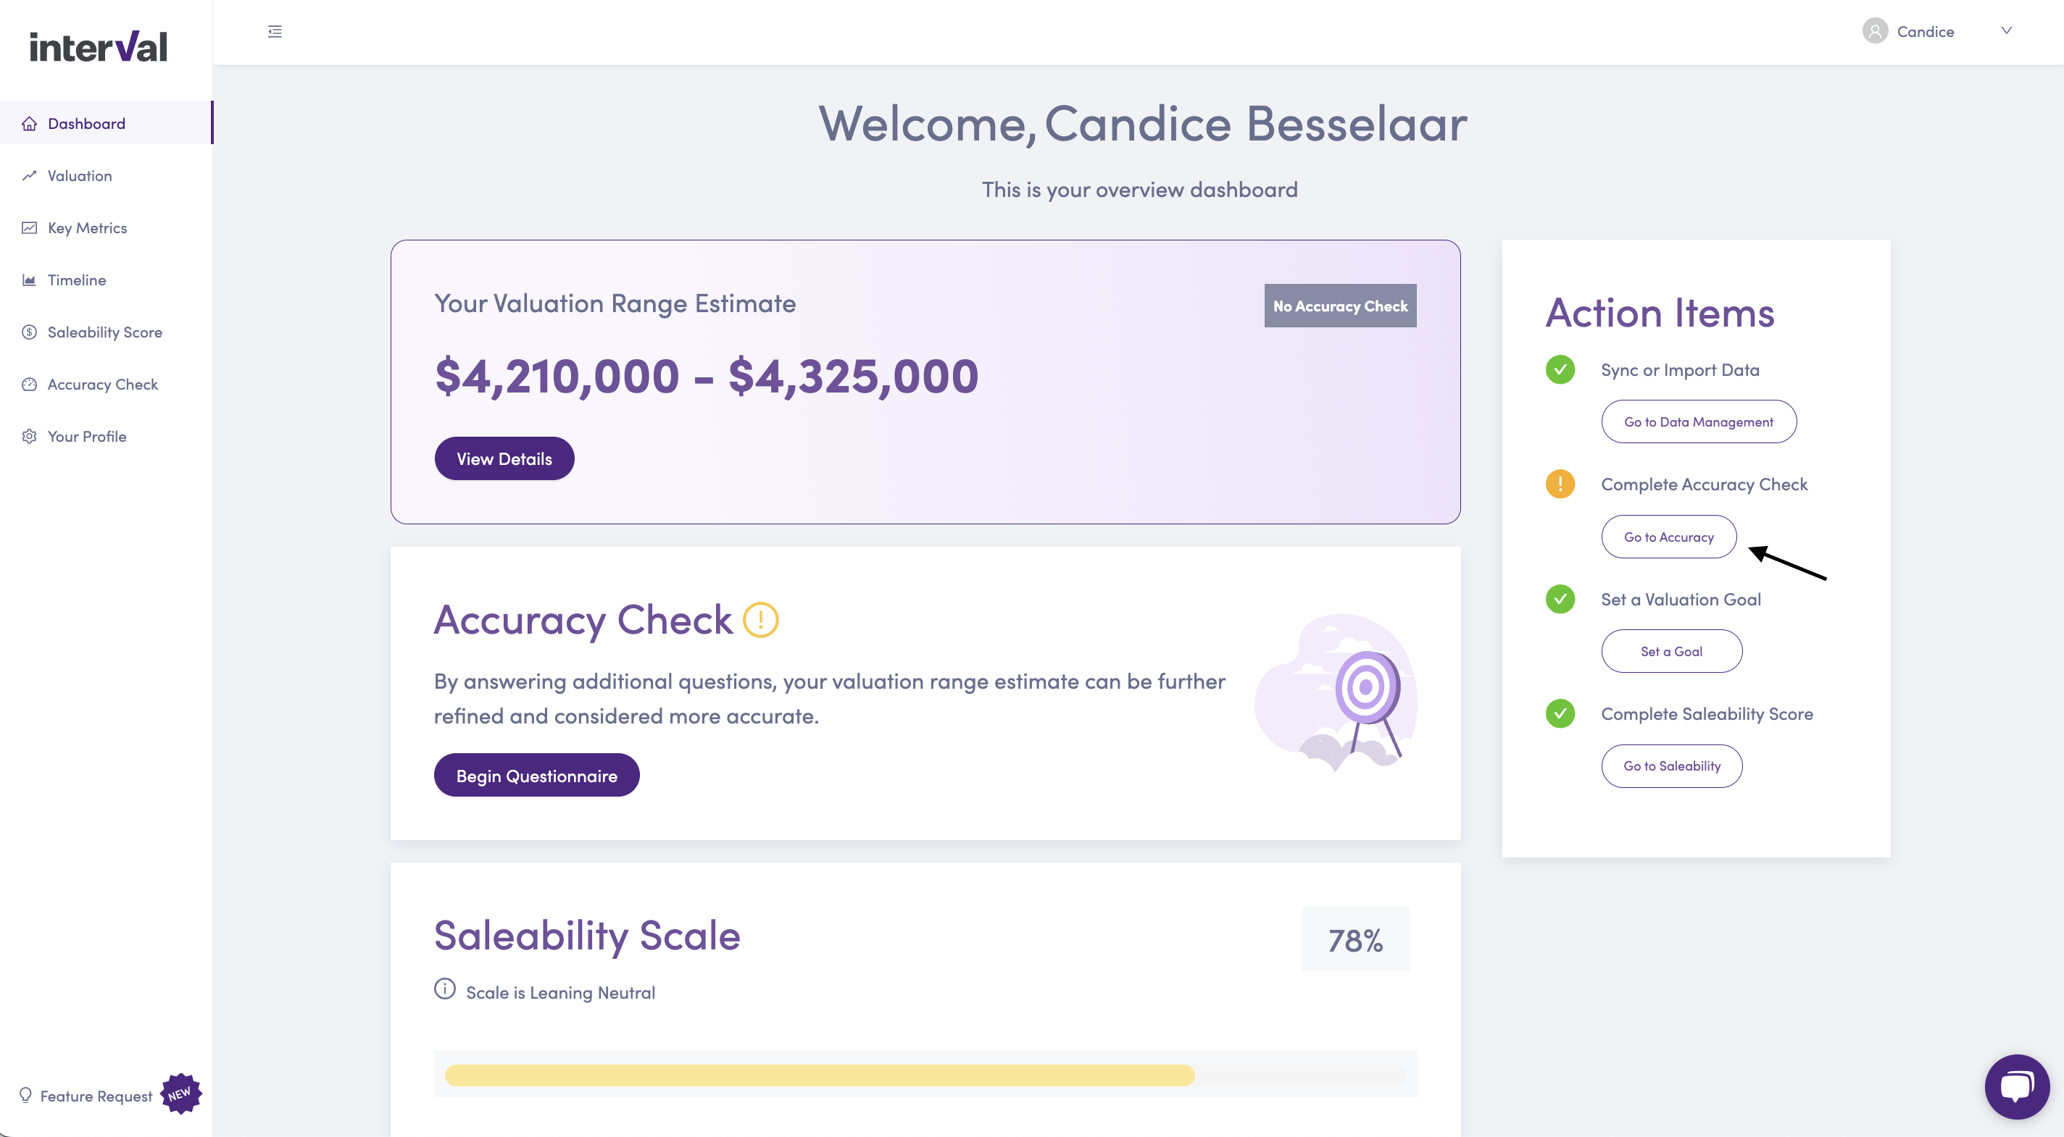
Task: Click Go to Data Management
Action: 1698,421
